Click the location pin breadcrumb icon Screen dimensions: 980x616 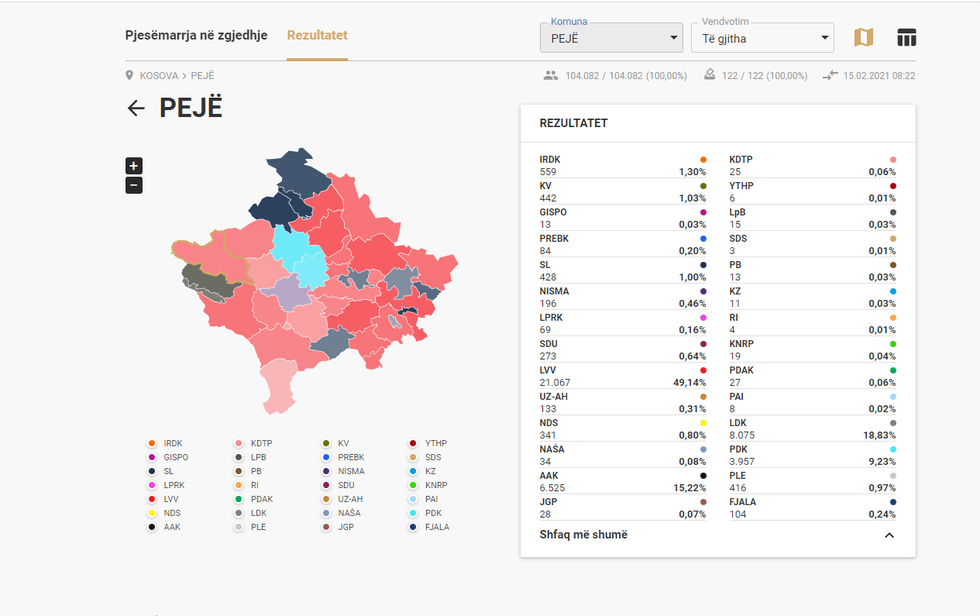pyautogui.click(x=130, y=76)
